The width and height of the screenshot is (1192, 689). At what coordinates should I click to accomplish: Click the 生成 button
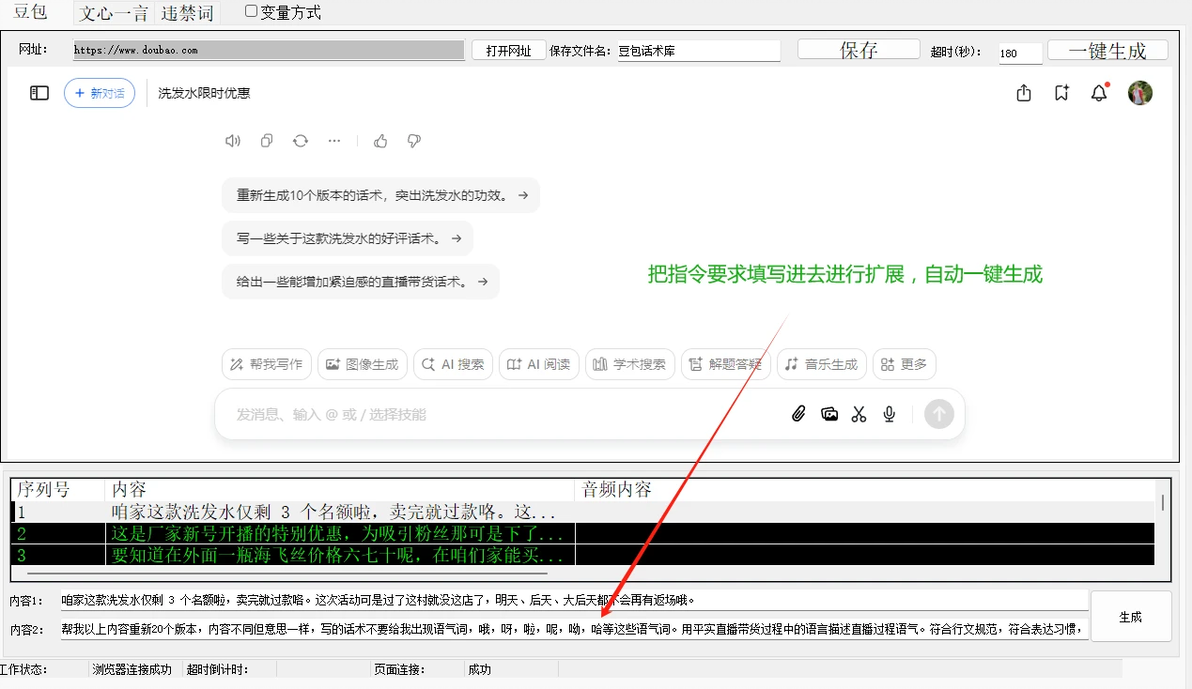(1130, 617)
